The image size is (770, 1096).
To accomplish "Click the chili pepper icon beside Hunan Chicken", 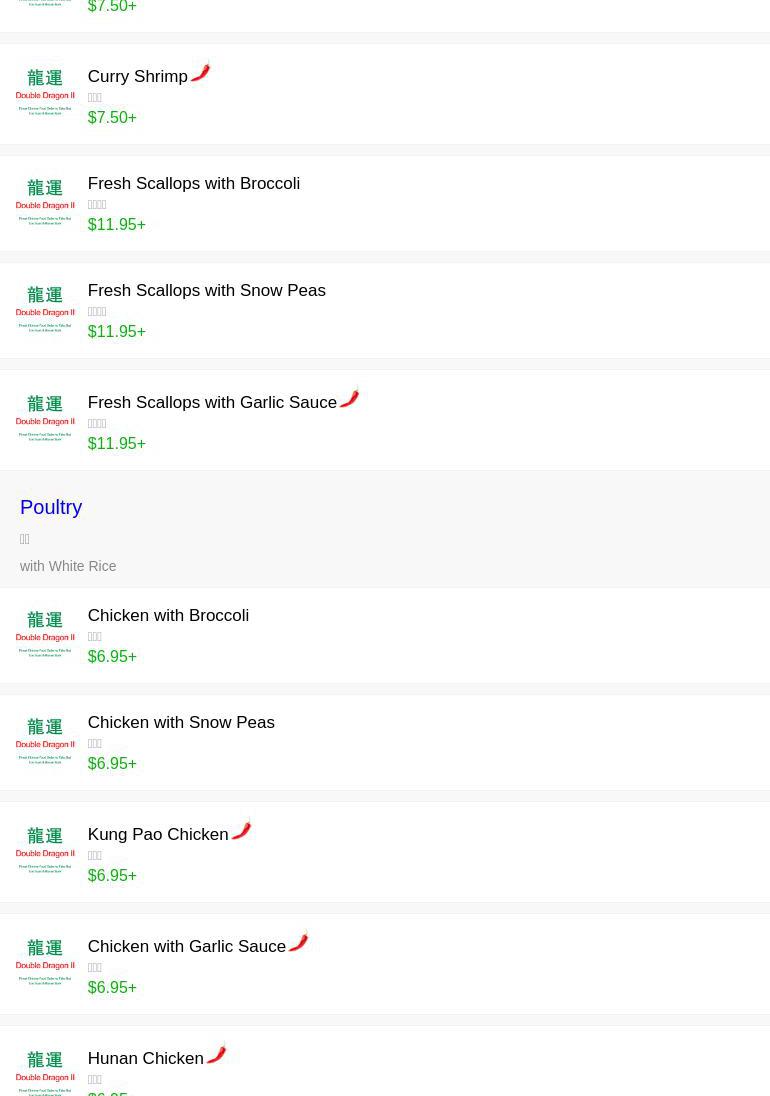I will tap(216, 1054).
